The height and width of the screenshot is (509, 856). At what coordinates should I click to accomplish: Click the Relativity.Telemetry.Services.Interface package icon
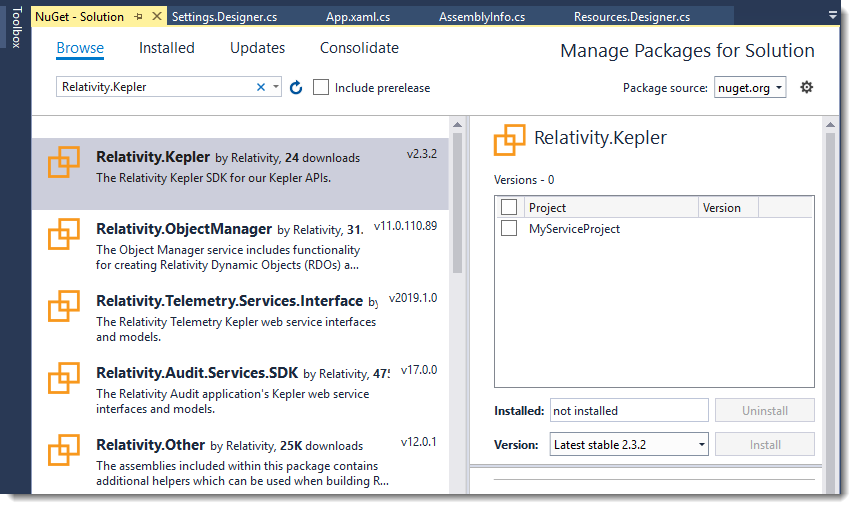(x=64, y=306)
